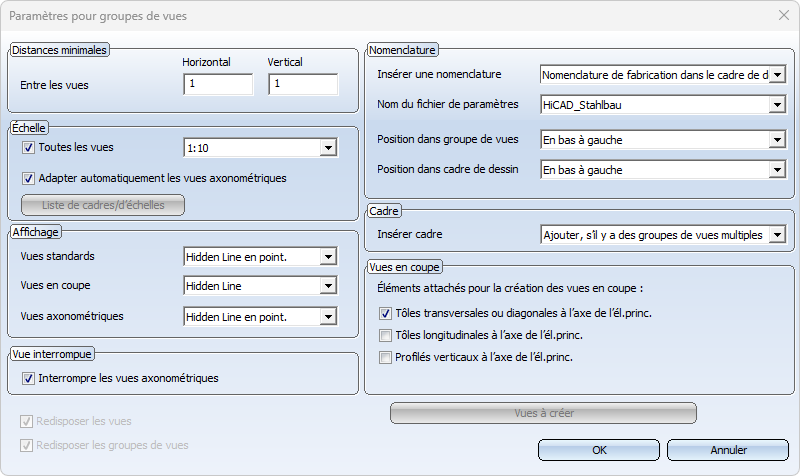Click the Horizontal distance input field
This screenshot has height=476, width=800.
(218, 85)
